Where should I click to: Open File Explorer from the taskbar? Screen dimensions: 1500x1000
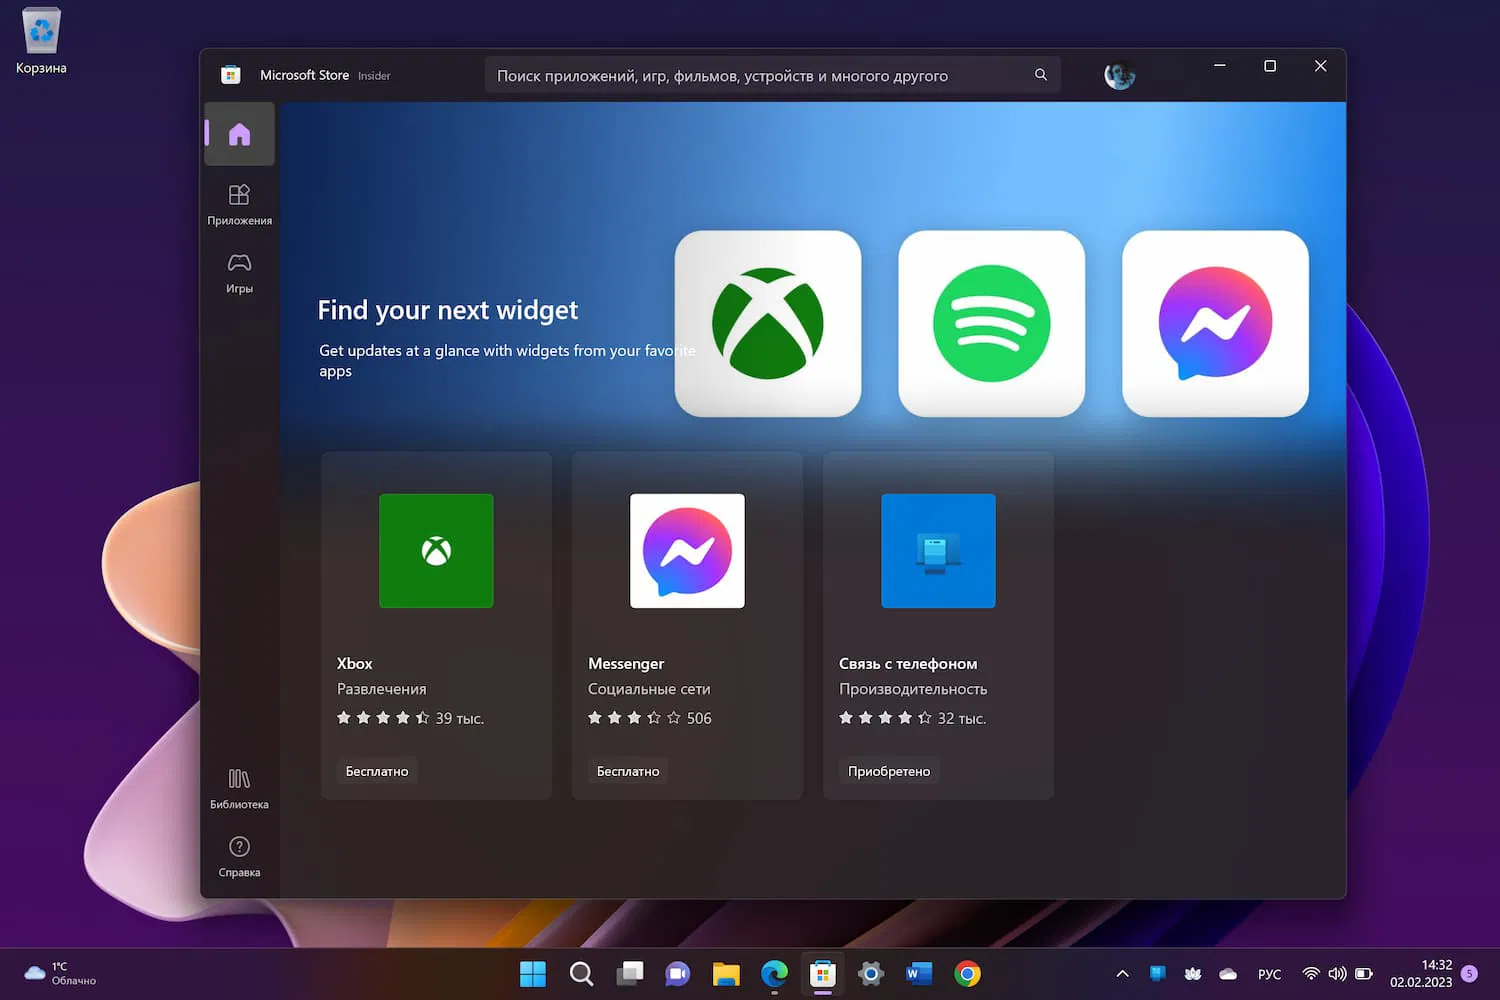[726, 973]
